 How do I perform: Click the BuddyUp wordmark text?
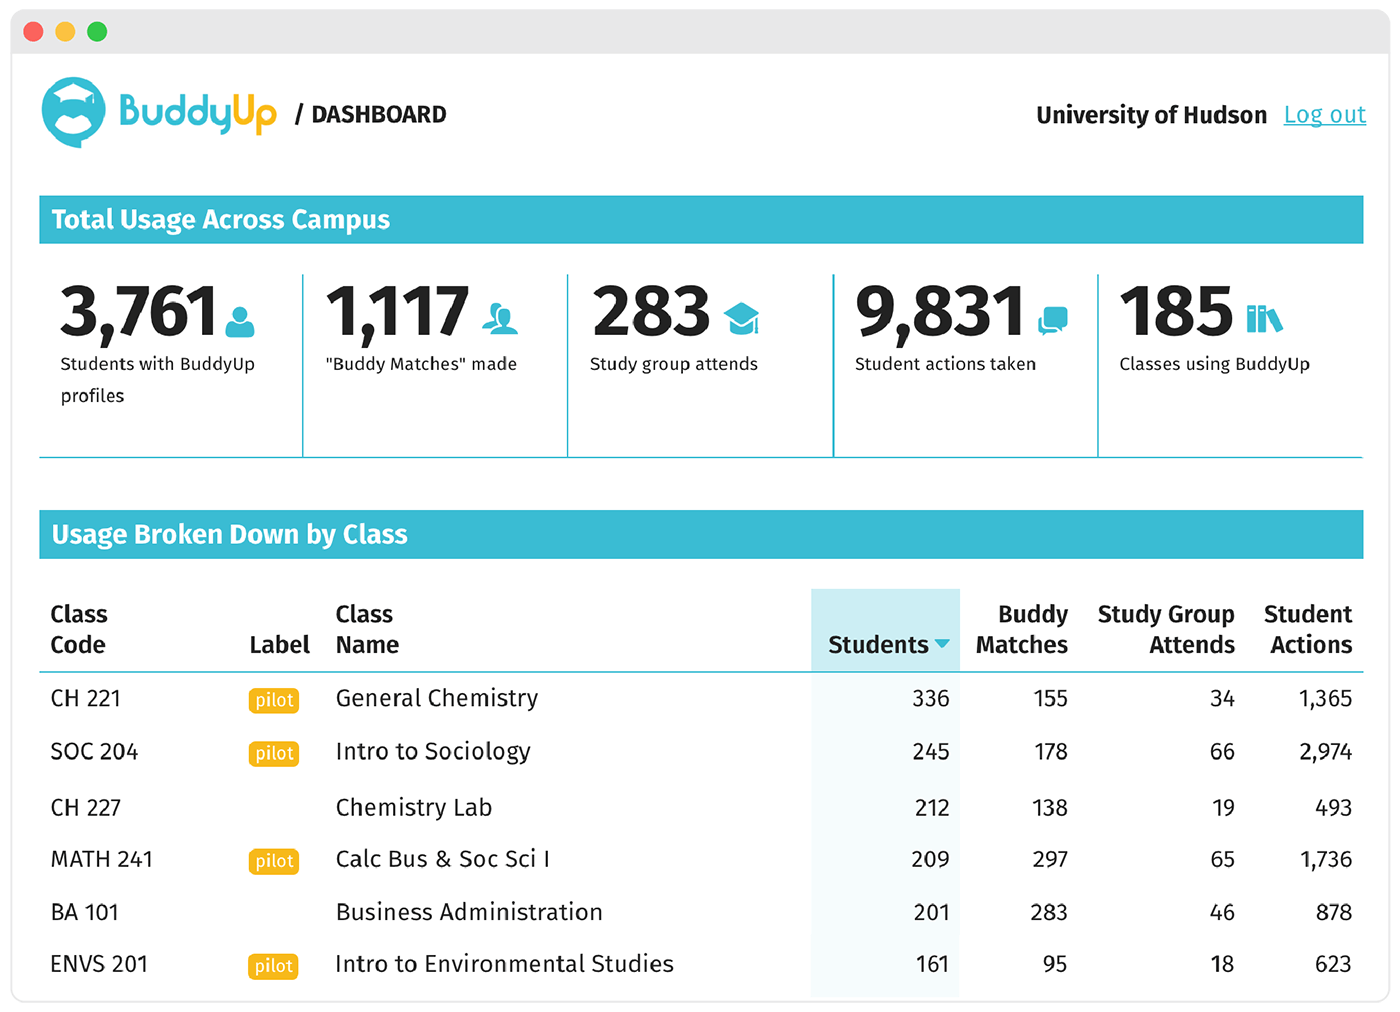(x=198, y=113)
